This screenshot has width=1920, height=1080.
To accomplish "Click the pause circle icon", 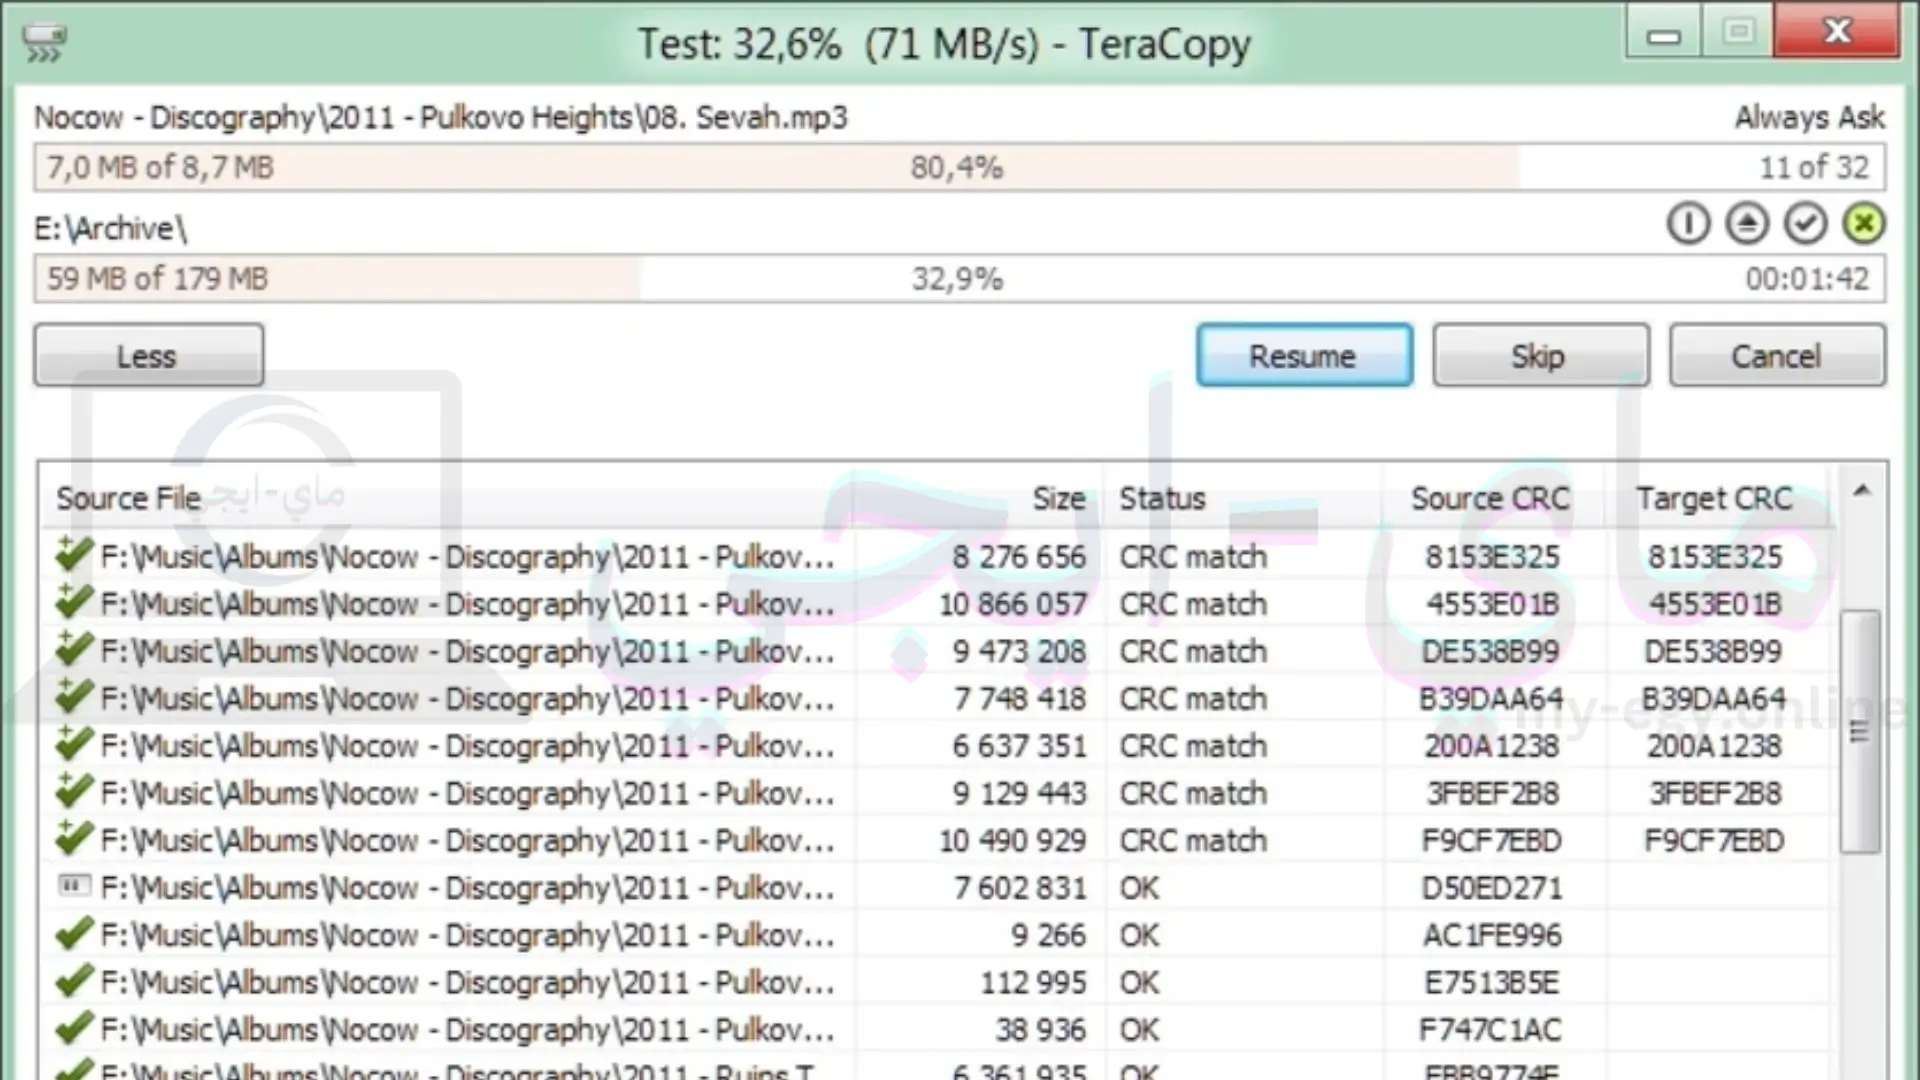I will coord(1688,224).
